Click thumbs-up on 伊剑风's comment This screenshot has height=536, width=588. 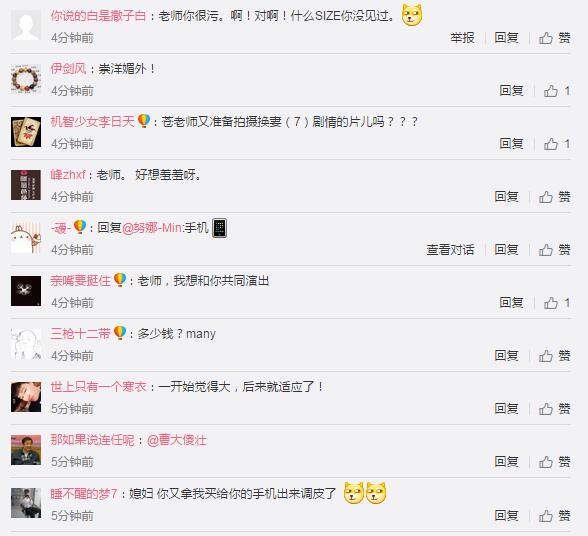(557, 90)
